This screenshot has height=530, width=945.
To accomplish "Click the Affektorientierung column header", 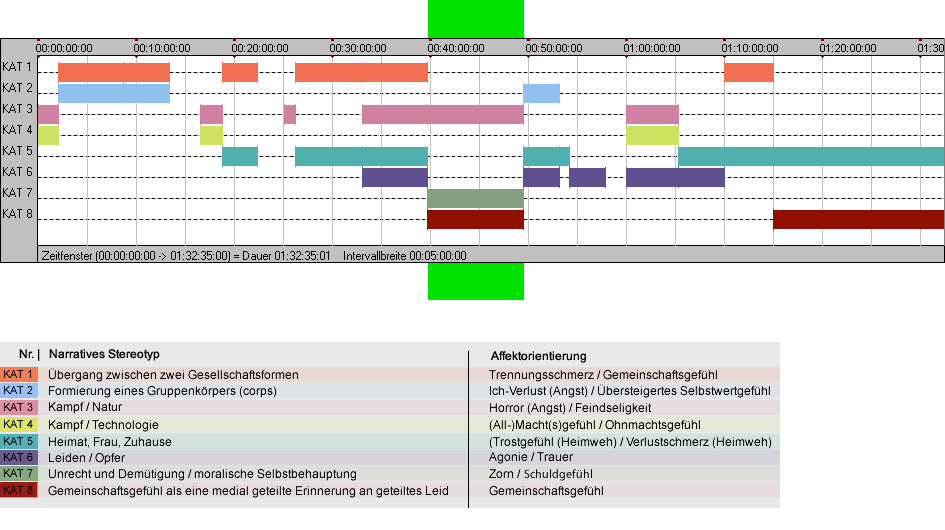I will [x=538, y=356].
